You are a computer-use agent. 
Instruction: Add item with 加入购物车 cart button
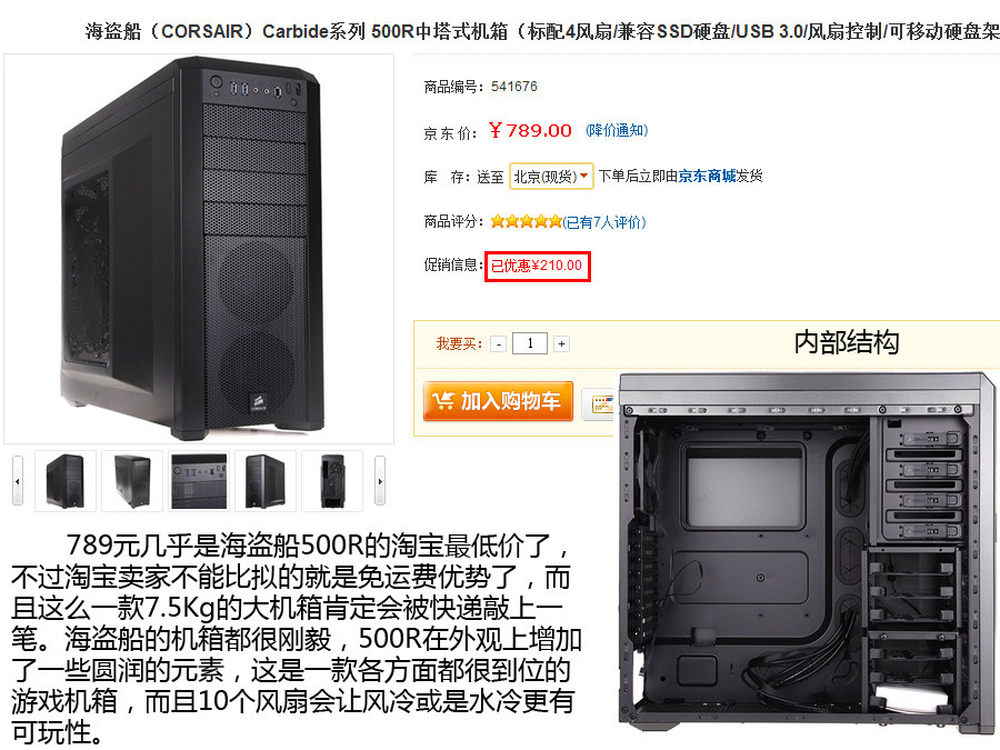497,401
